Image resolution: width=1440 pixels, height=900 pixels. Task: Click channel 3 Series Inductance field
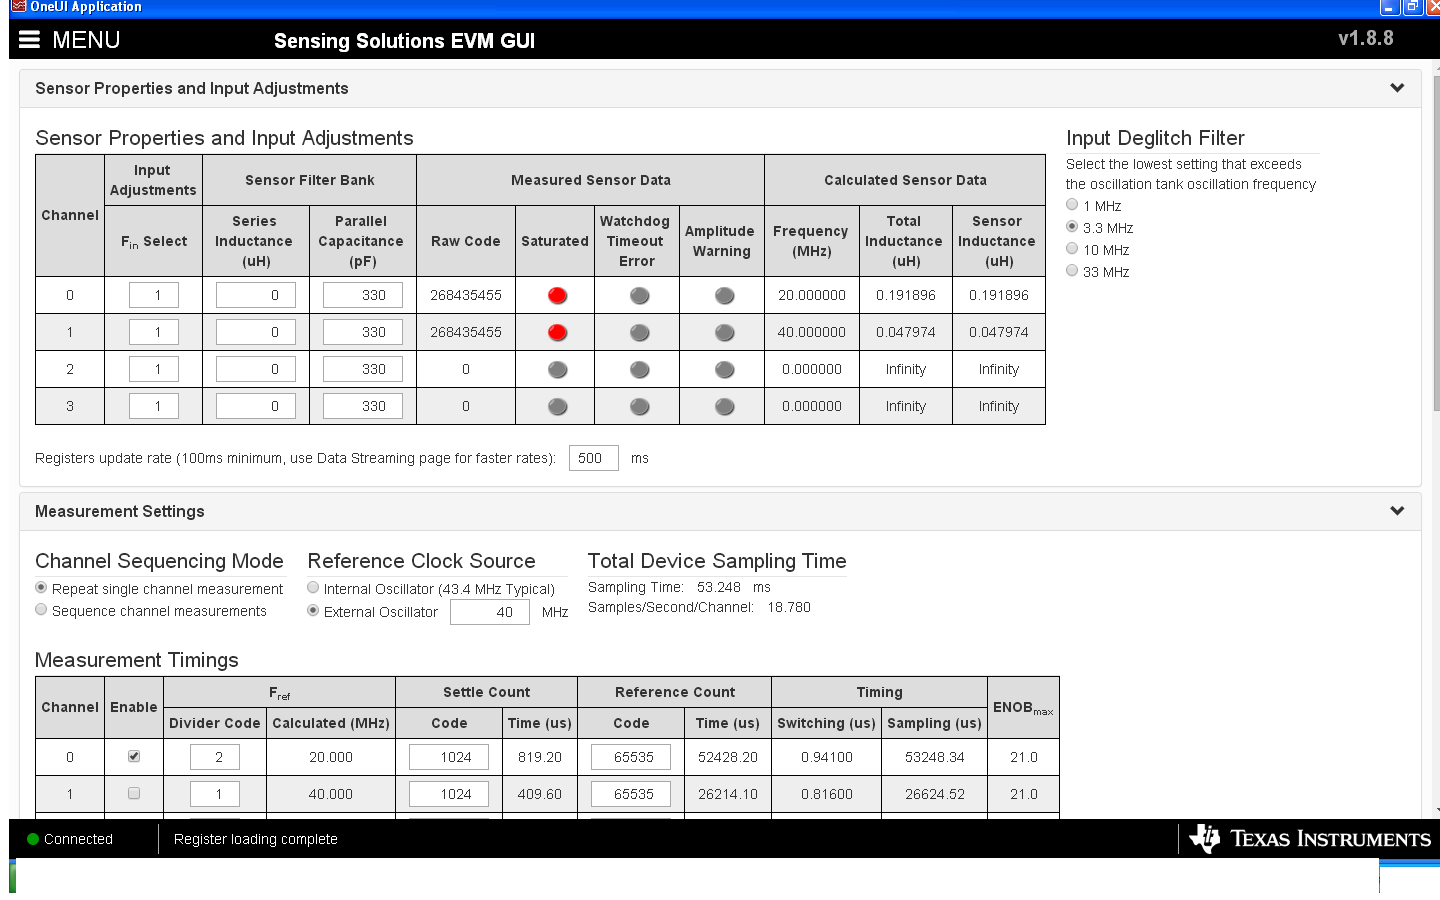[x=256, y=406]
